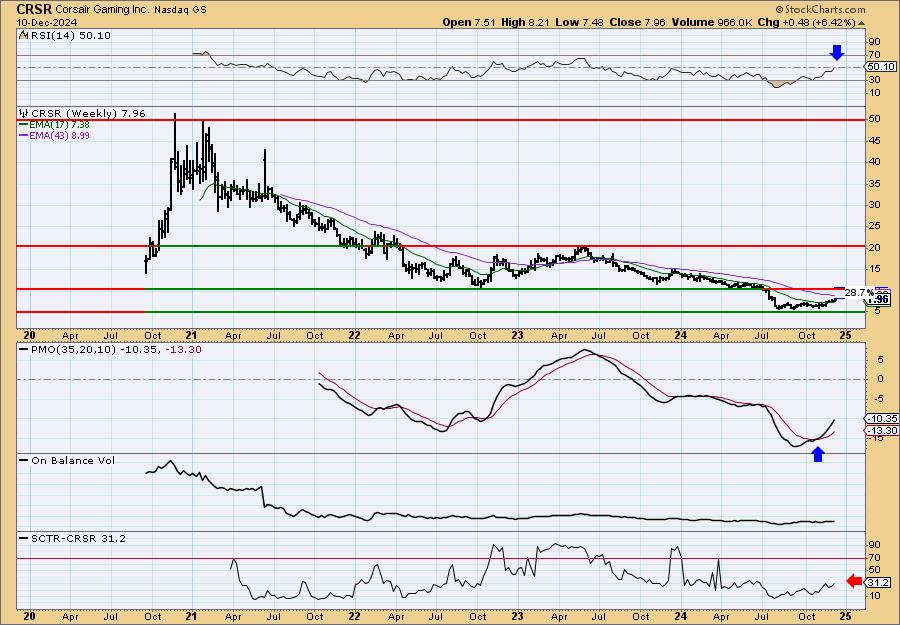Click the candlestick icon beside CRSR (Weekly)
Image resolution: width=900 pixels, height=625 pixels.
coord(24,114)
